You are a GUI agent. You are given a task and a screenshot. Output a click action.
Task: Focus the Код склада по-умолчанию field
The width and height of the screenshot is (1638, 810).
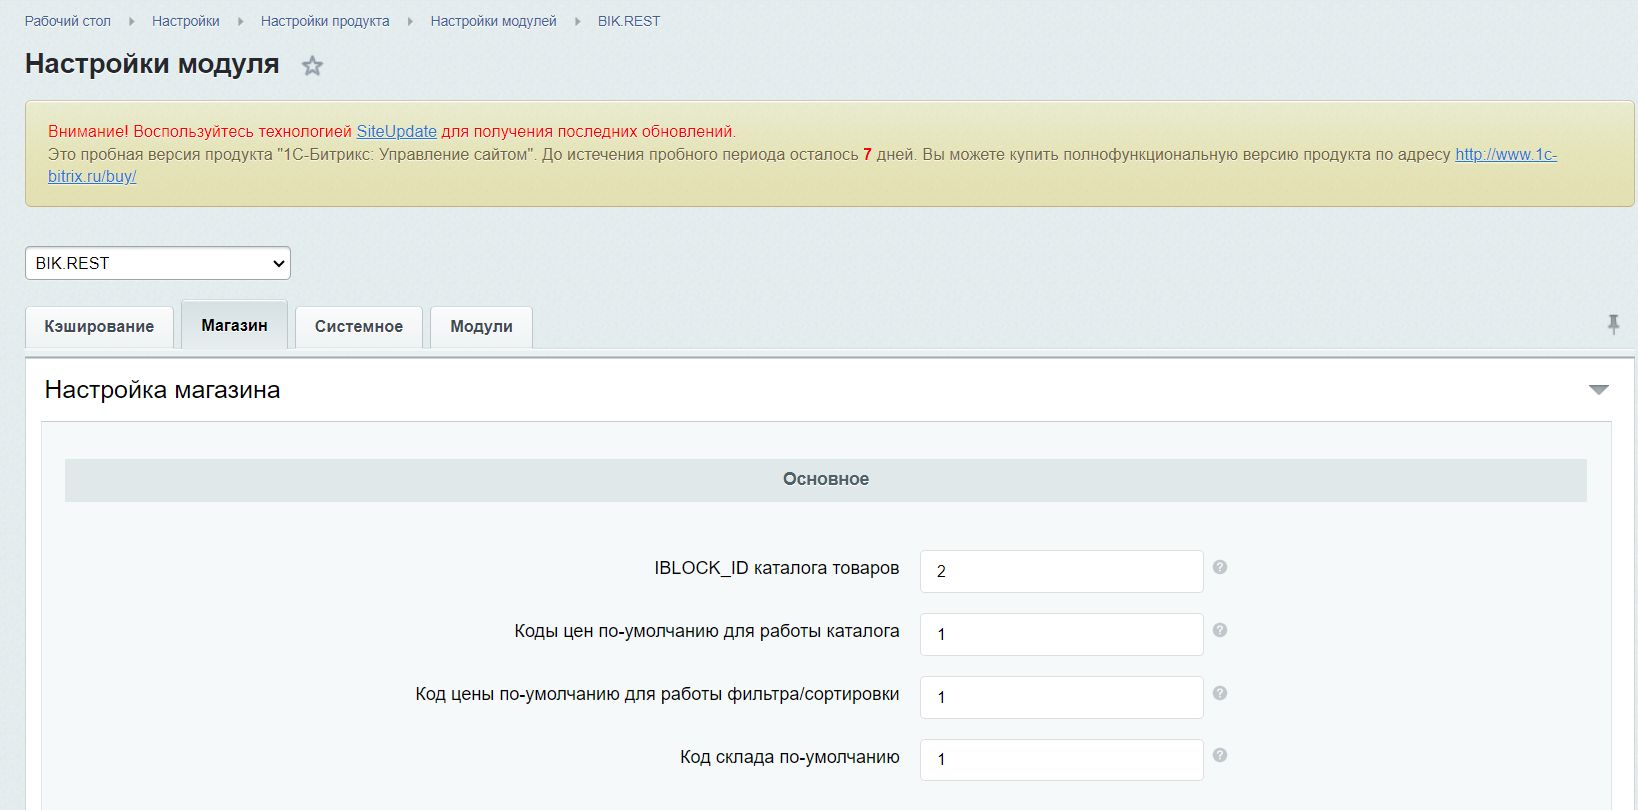1061,760
